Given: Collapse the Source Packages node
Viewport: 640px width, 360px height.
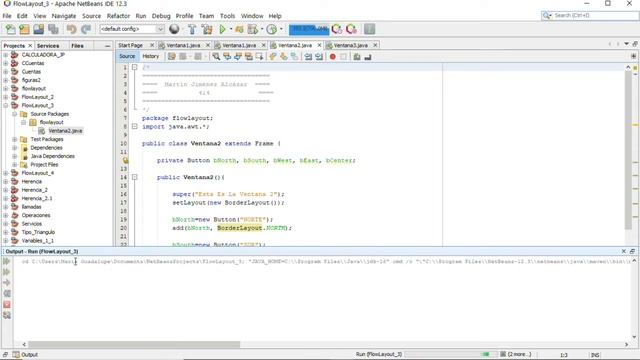Looking at the screenshot, I should click(x=15, y=114).
